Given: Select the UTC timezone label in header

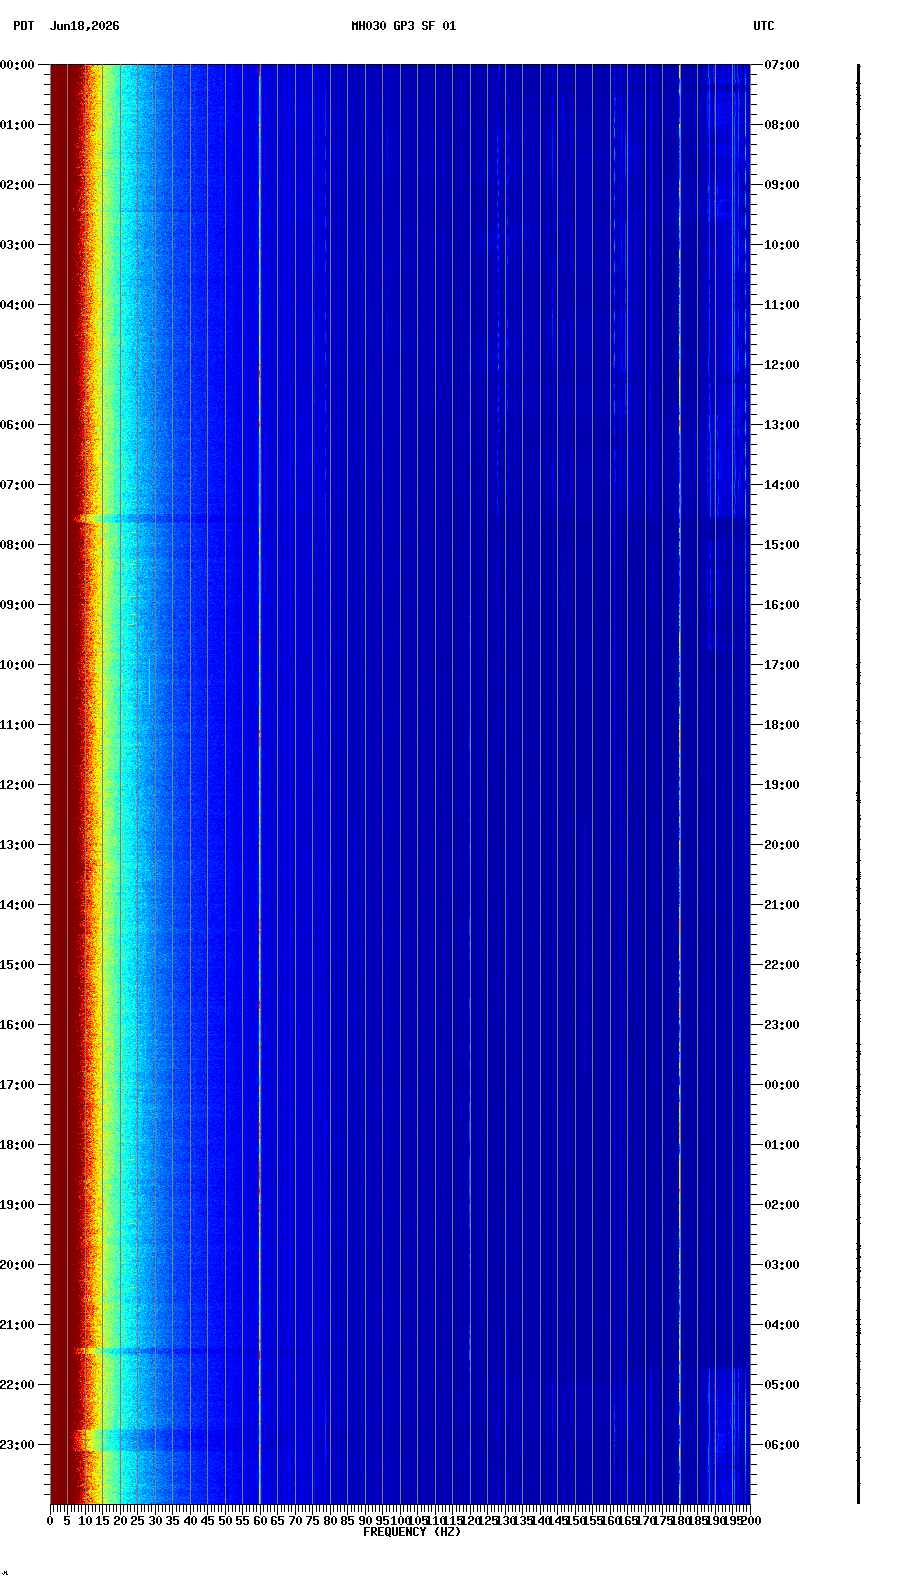Looking at the screenshot, I should coord(764,26).
